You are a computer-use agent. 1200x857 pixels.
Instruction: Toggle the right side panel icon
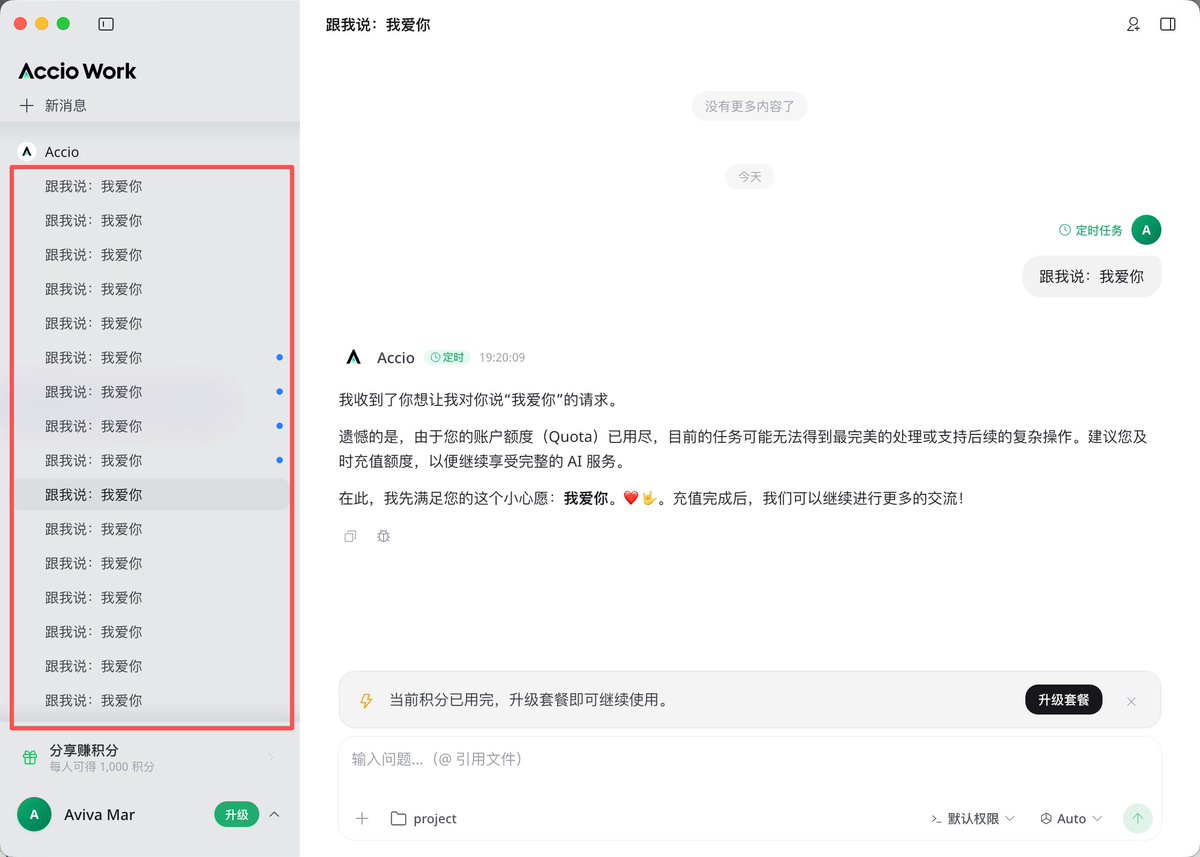(x=1167, y=24)
